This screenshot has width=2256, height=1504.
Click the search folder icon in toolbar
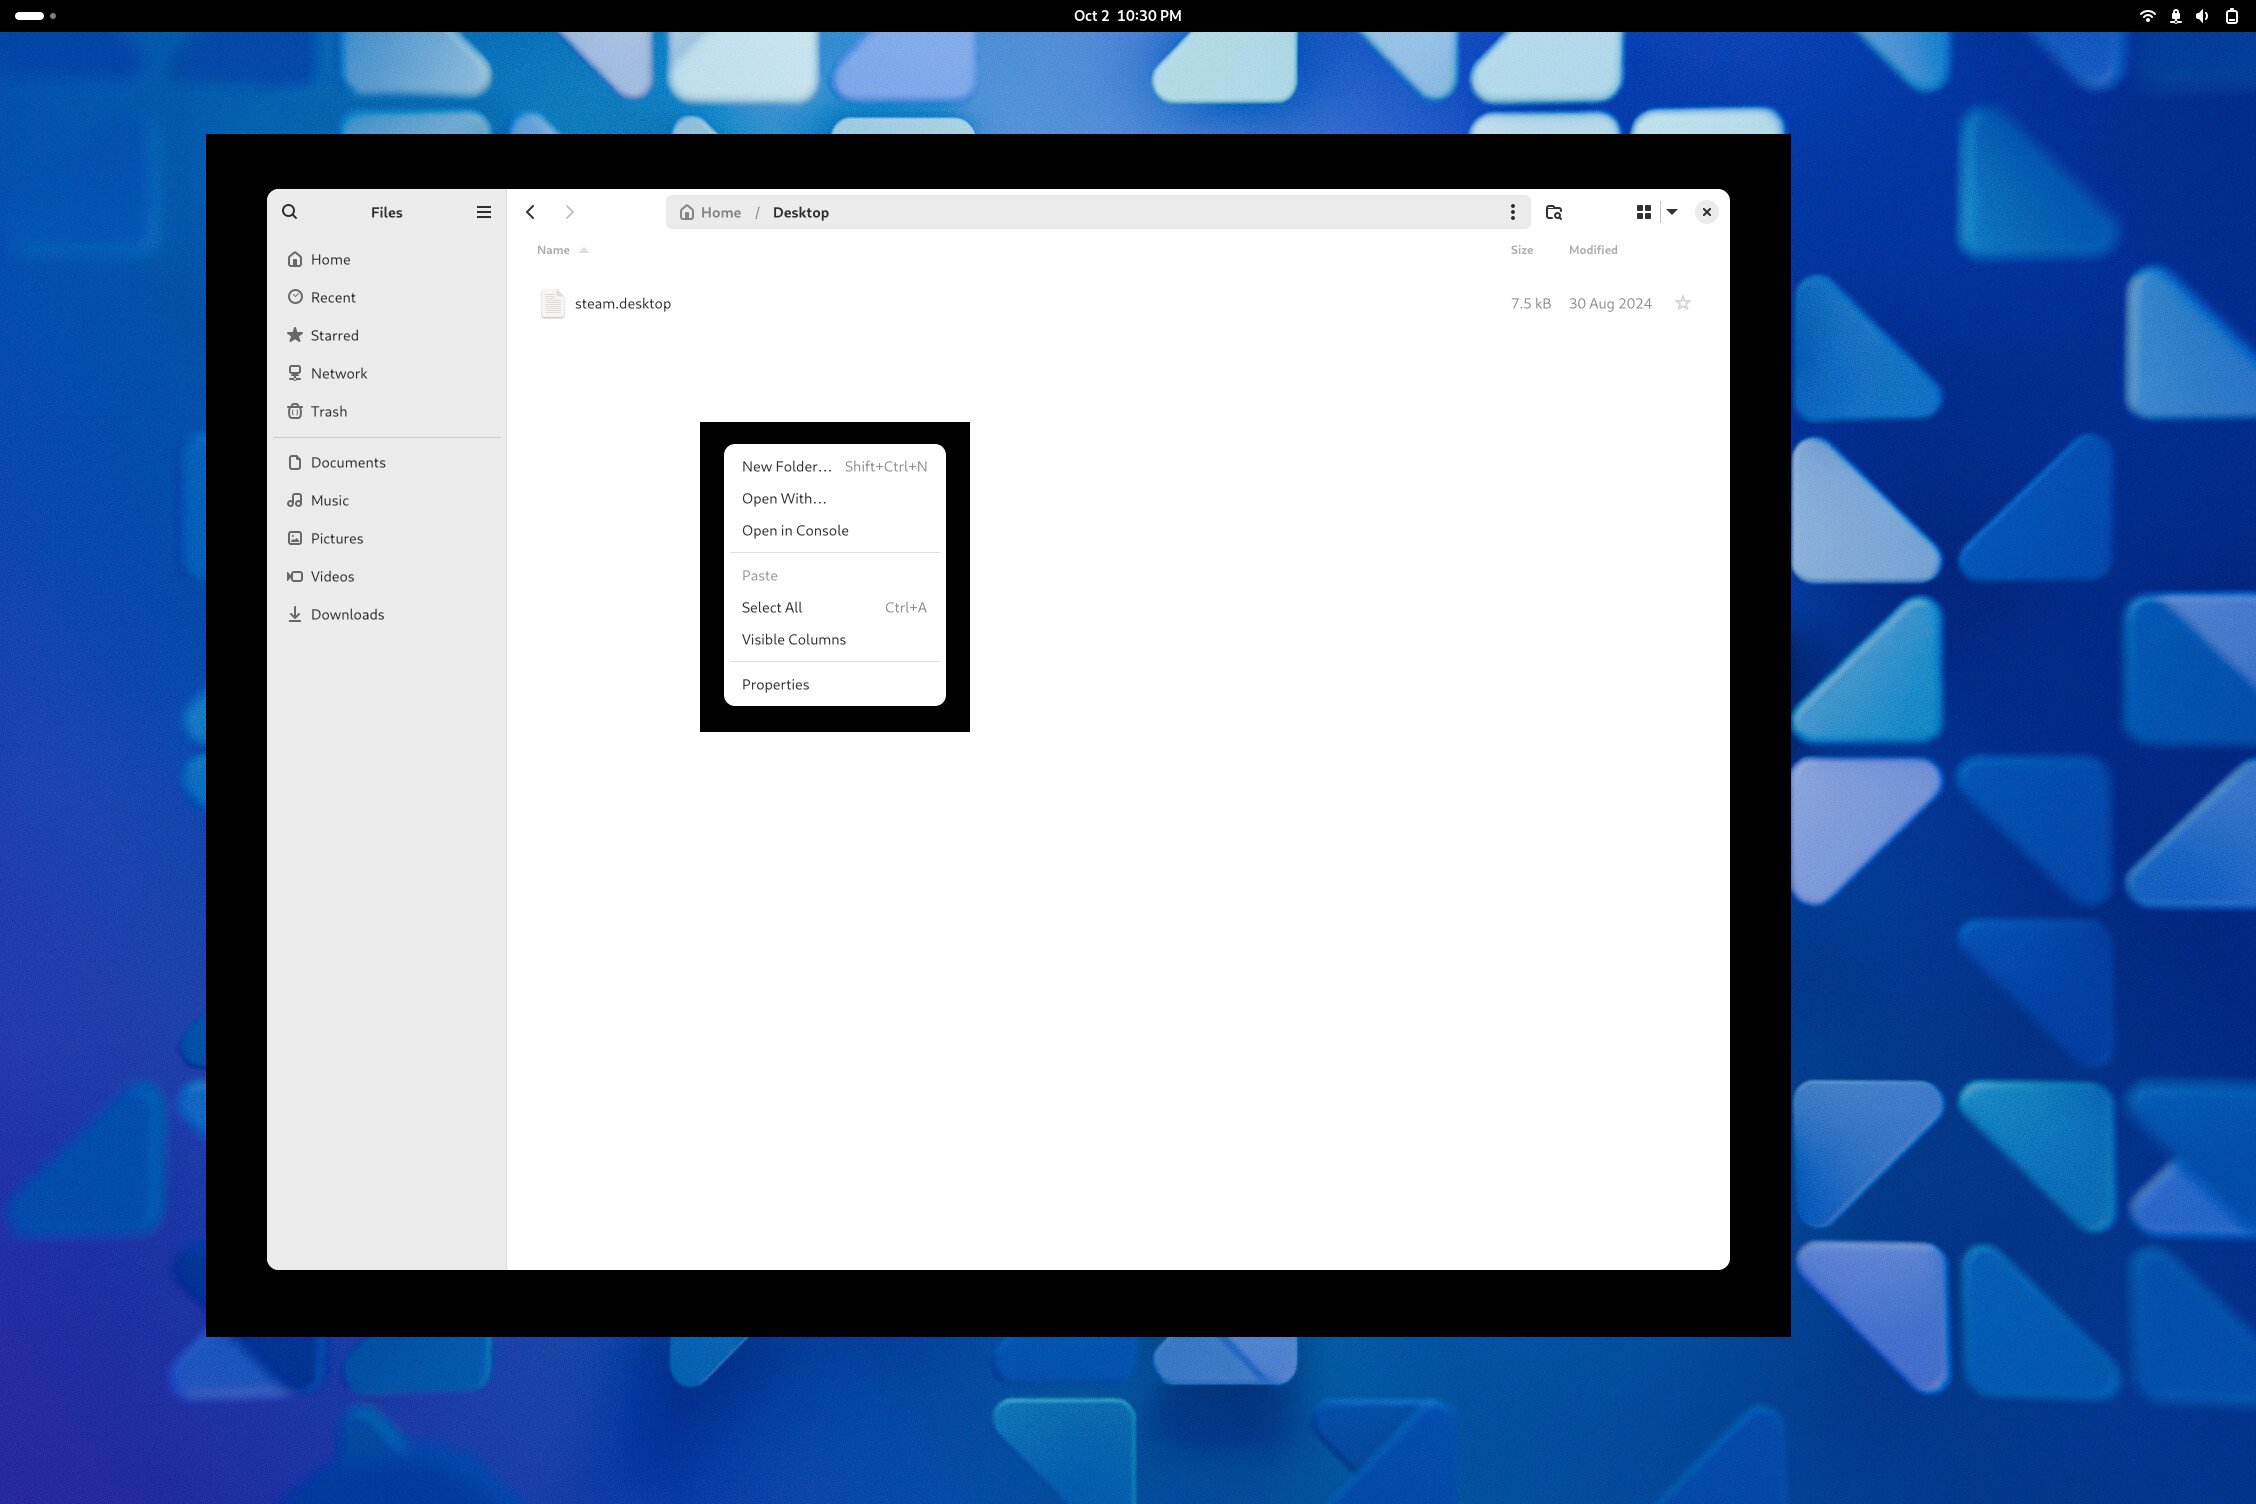click(1554, 212)
